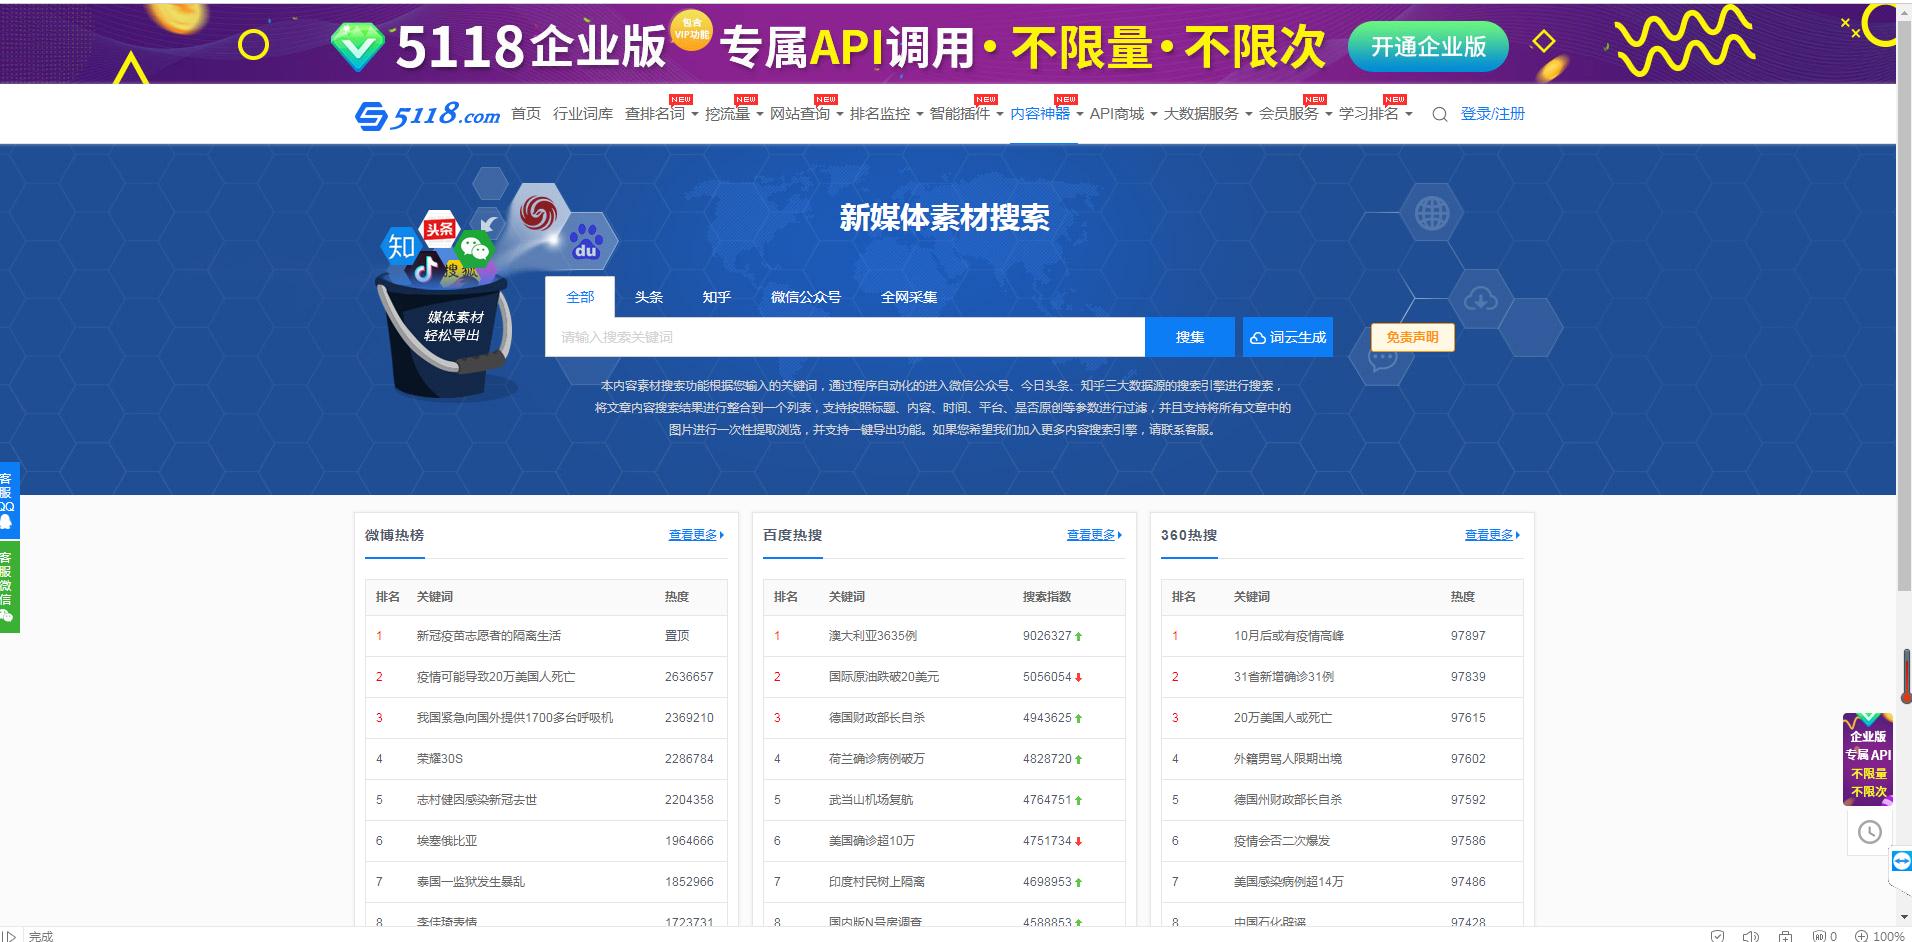Image resolution: width=1912 pixels, height=942 pixels.
Task: Click the scrollbar down arrow
Action: point(1904,917)
